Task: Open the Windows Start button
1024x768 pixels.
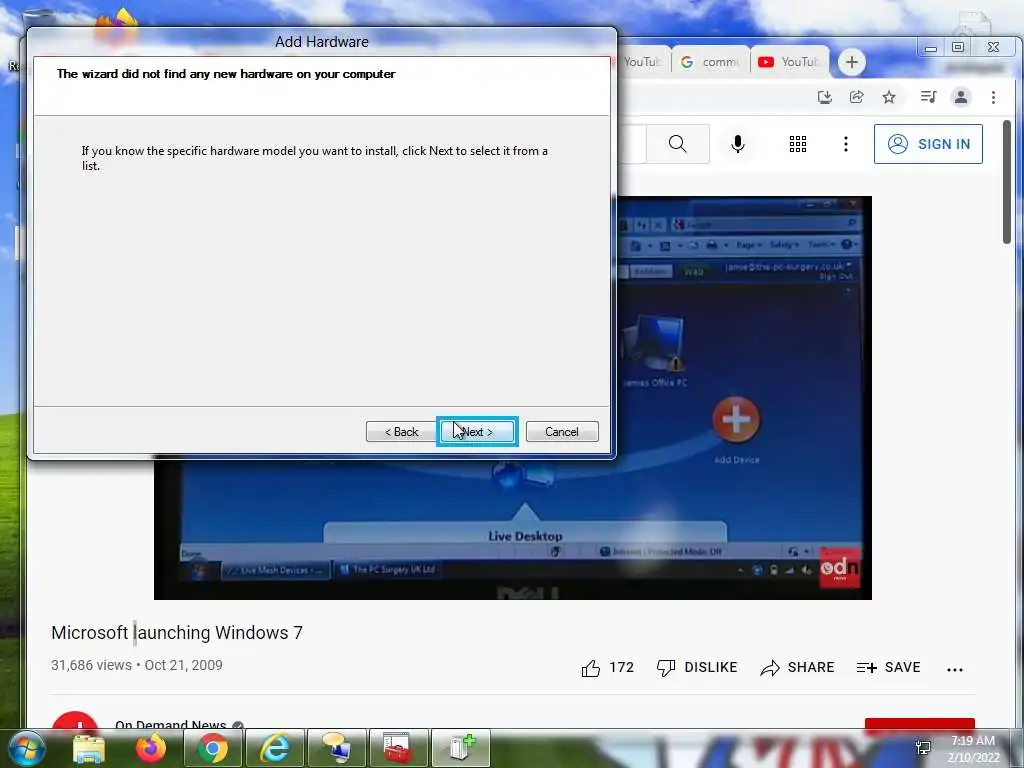Action: pos(26,748)
